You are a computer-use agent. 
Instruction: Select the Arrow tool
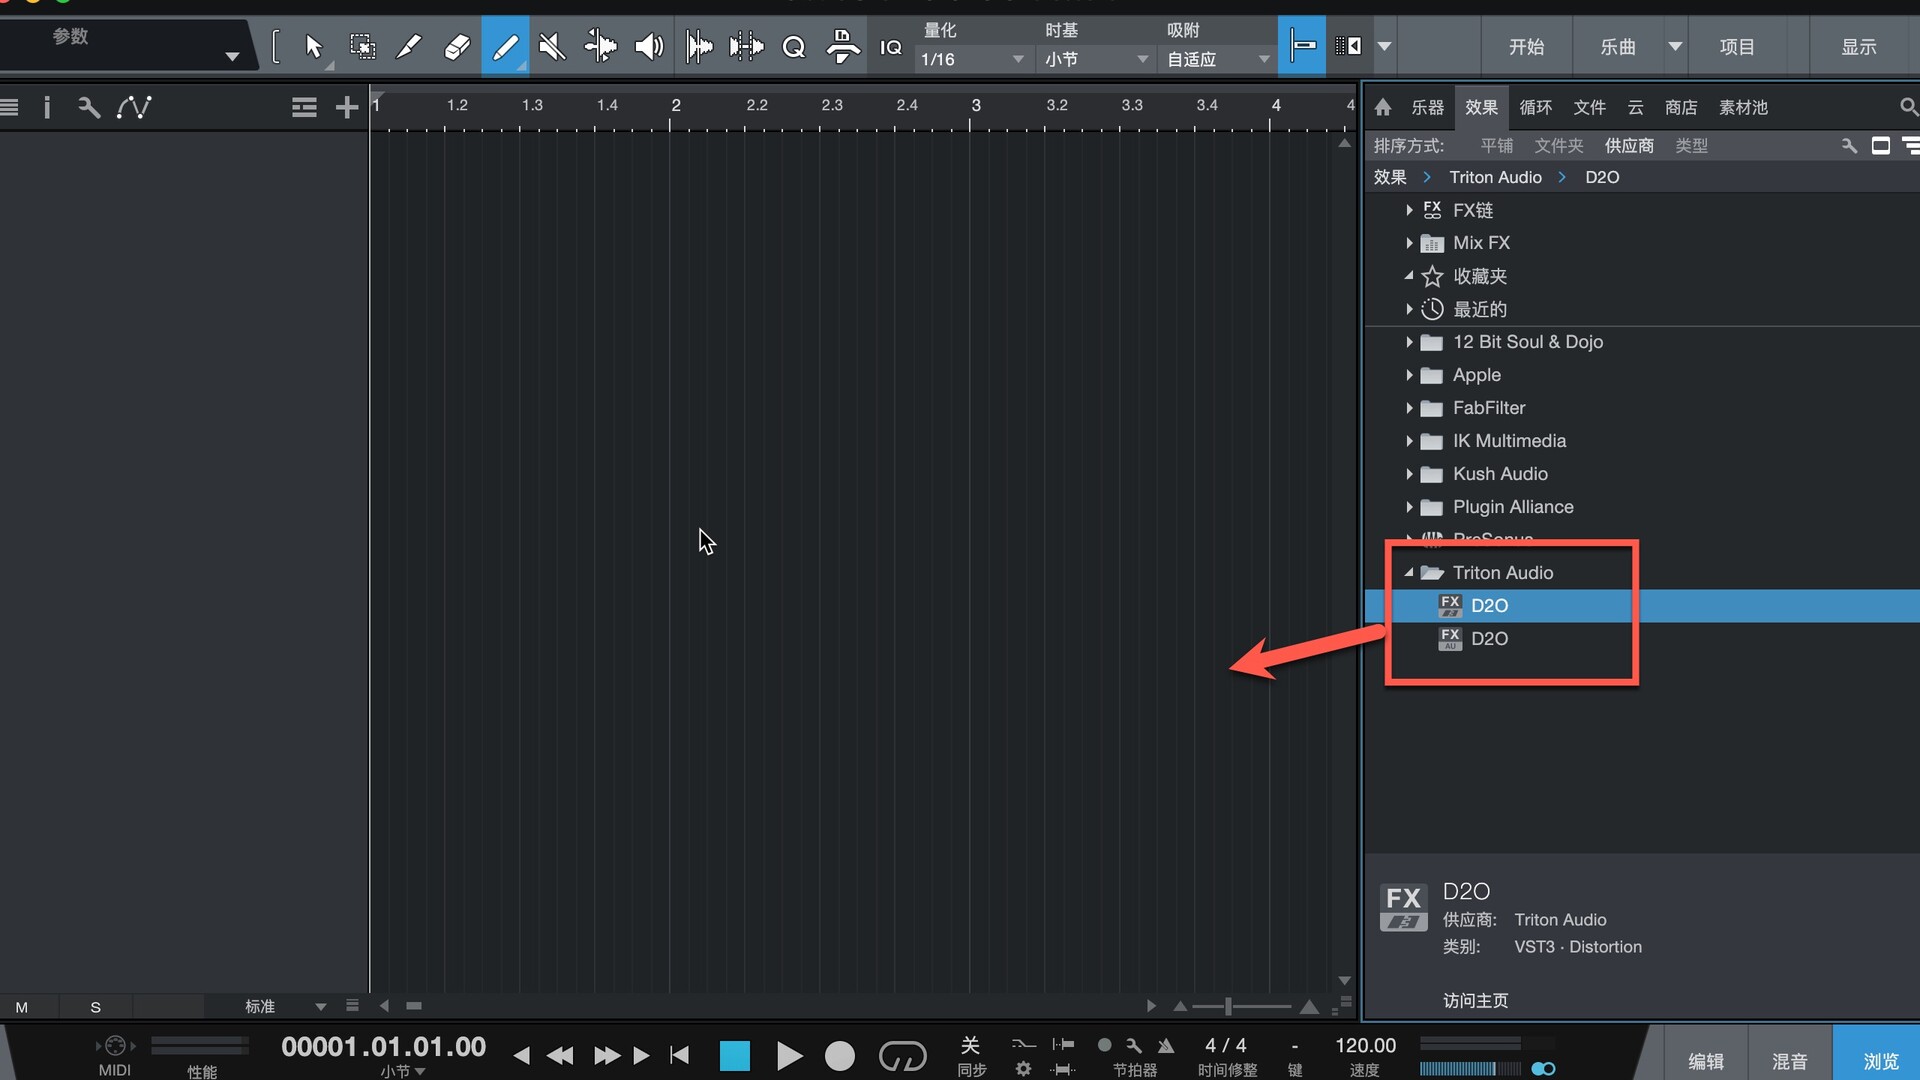click(x=313, y=47)
